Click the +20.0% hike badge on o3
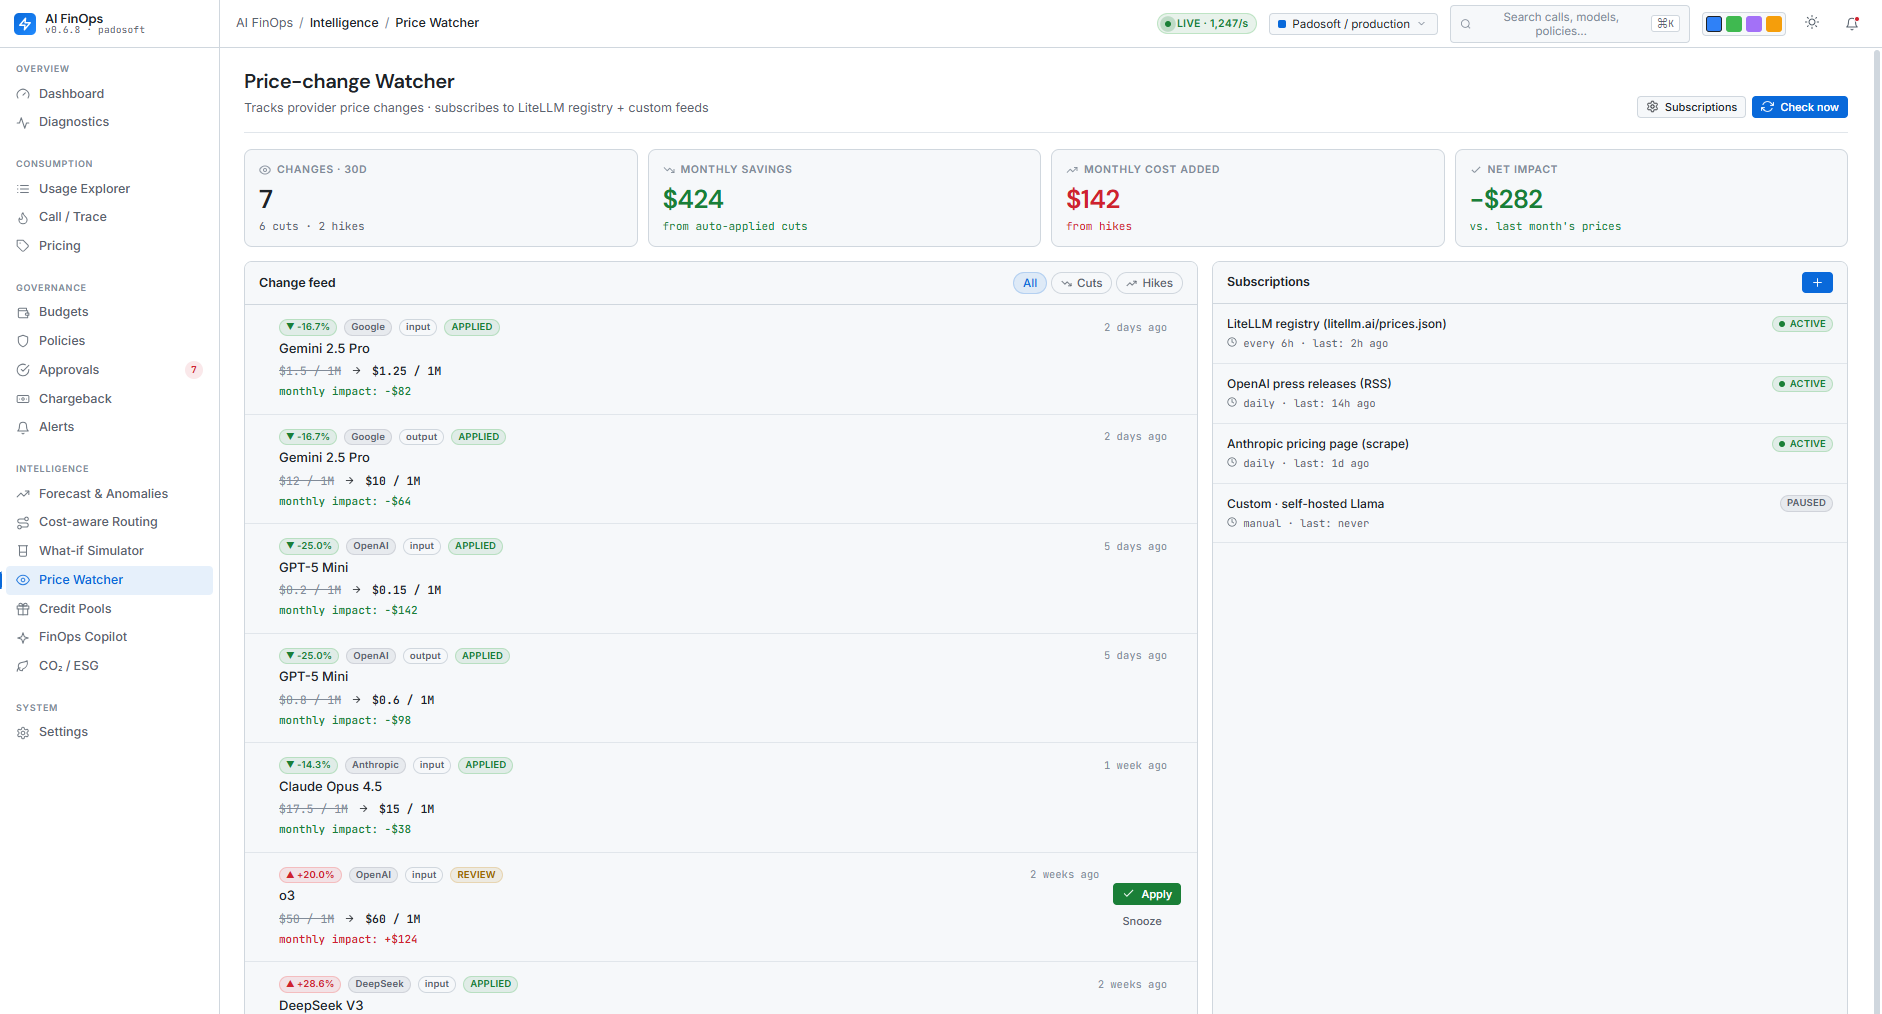 tap(310, 875)
